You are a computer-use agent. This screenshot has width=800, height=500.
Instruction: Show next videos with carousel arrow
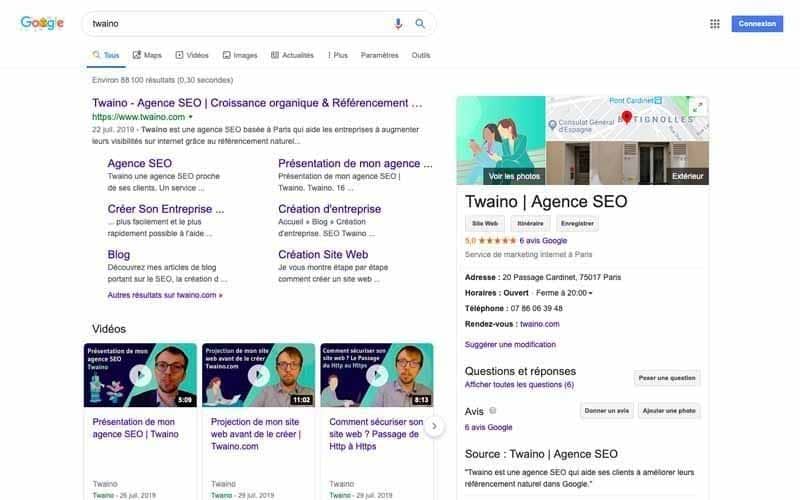(x=434, y=426)
